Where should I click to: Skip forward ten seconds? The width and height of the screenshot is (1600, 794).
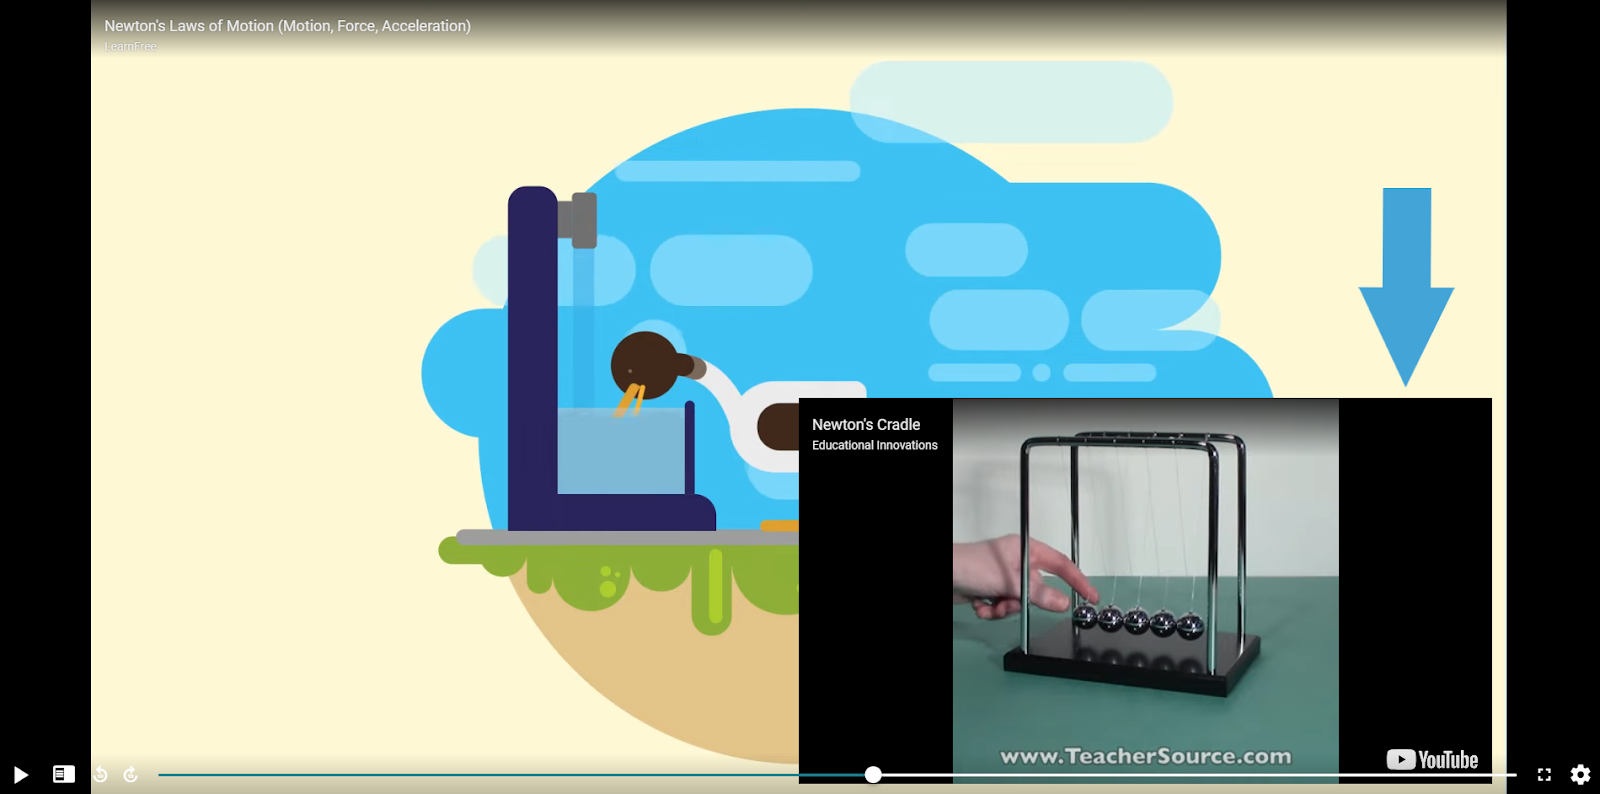coord(130,774)
